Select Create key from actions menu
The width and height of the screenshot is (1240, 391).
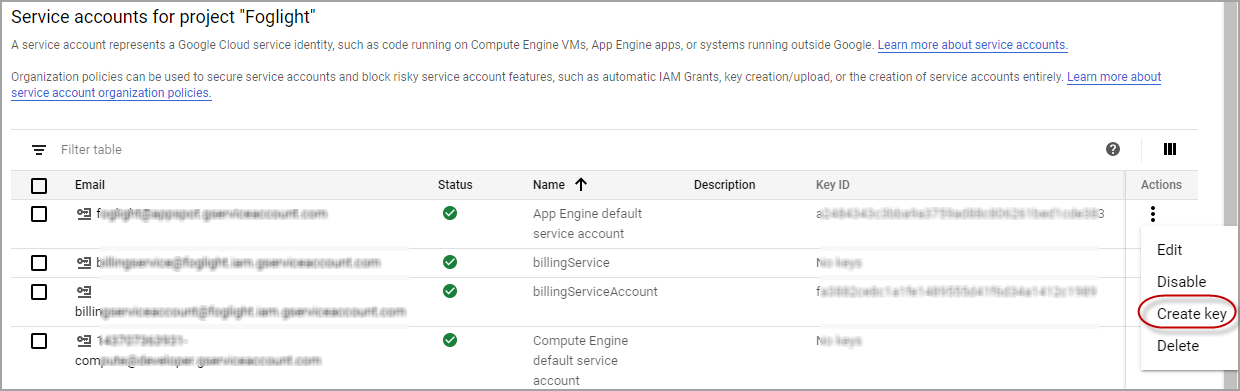pyautogui.click(x=1191, y=314)
